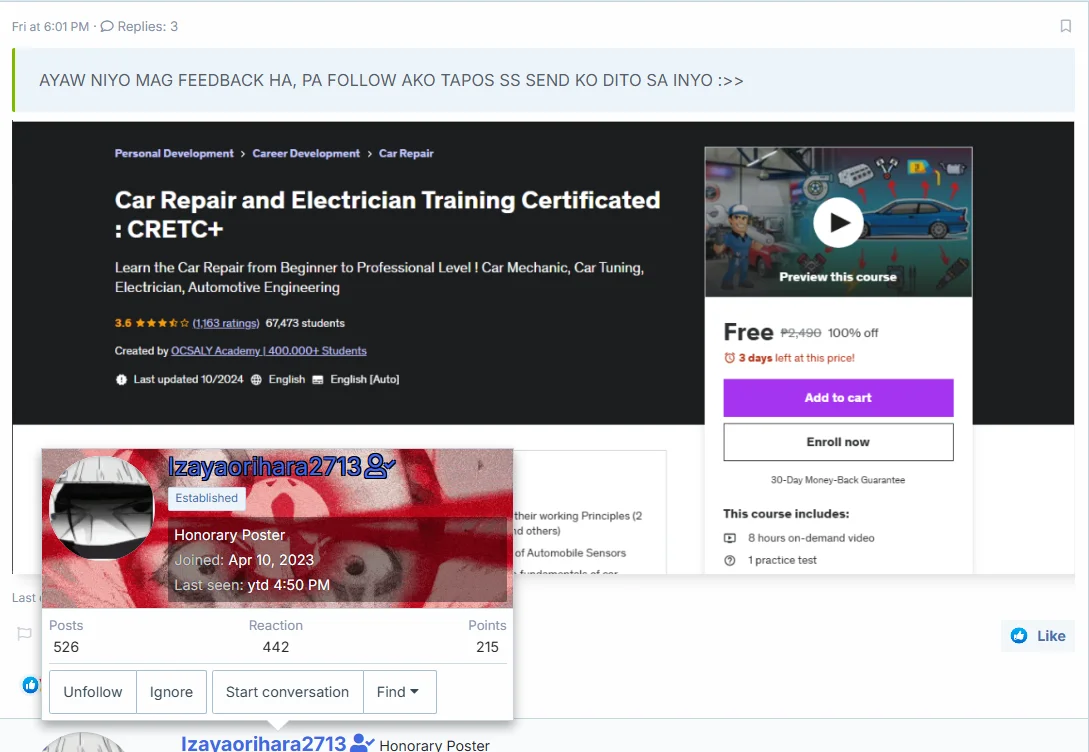
Task: Click the Reaction count 442
Action: [276, 646]
